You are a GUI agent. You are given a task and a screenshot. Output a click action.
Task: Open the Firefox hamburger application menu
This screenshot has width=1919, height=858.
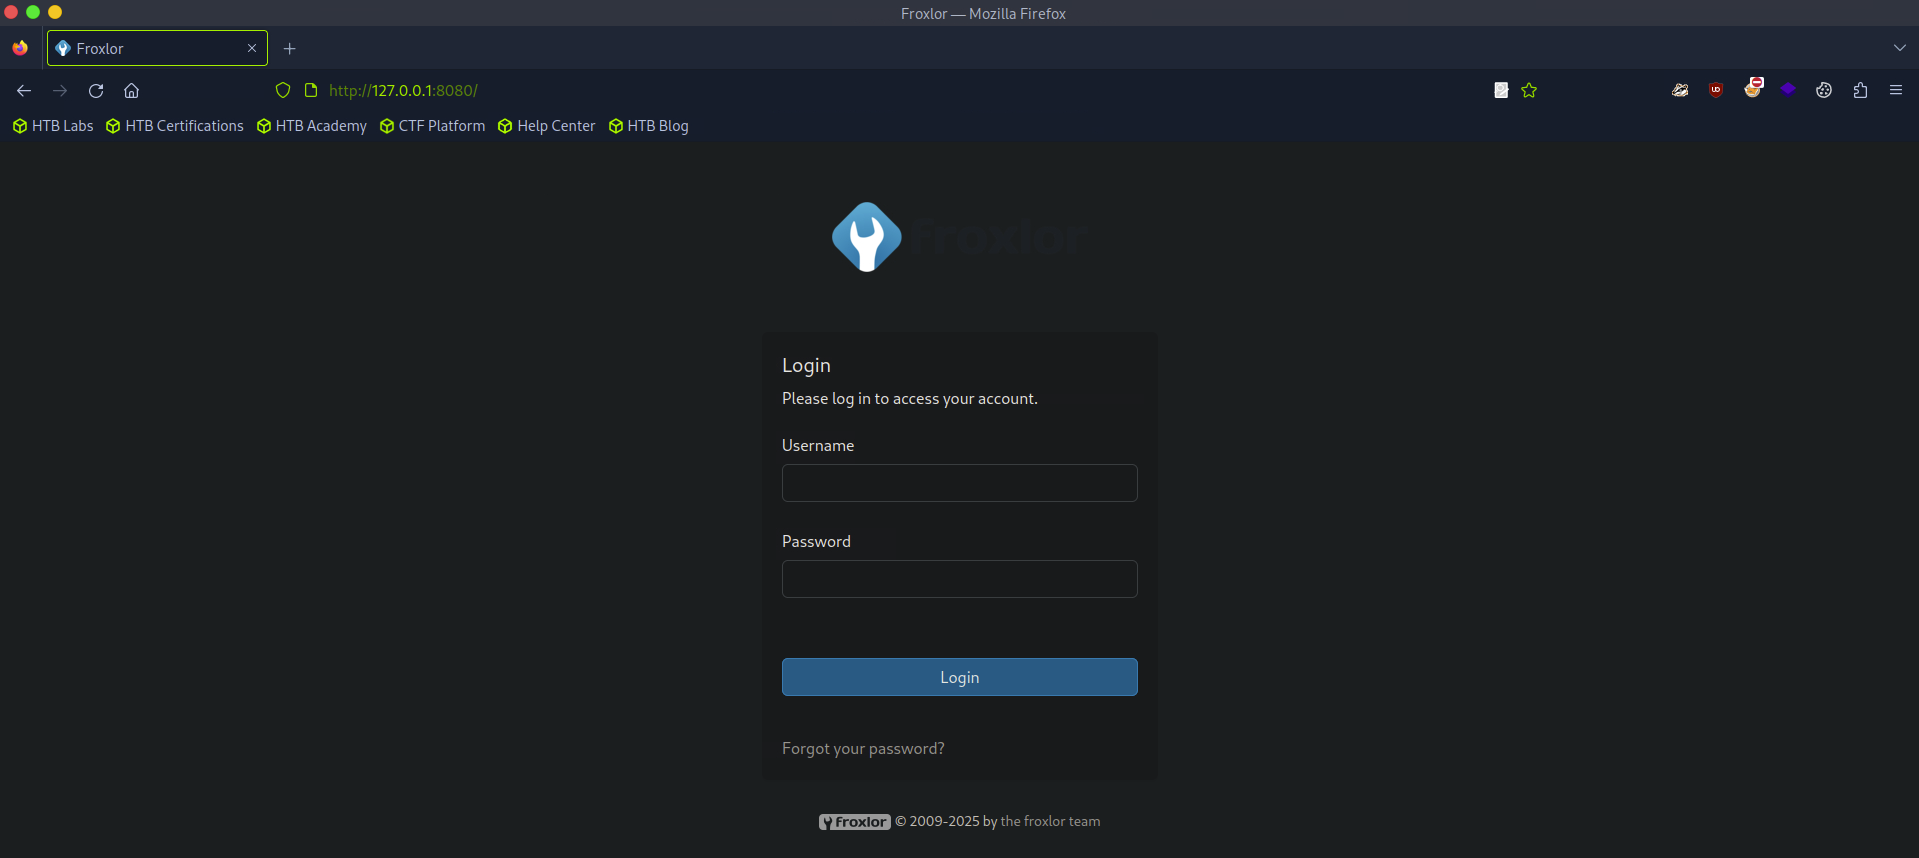[x=1896, y=90]
